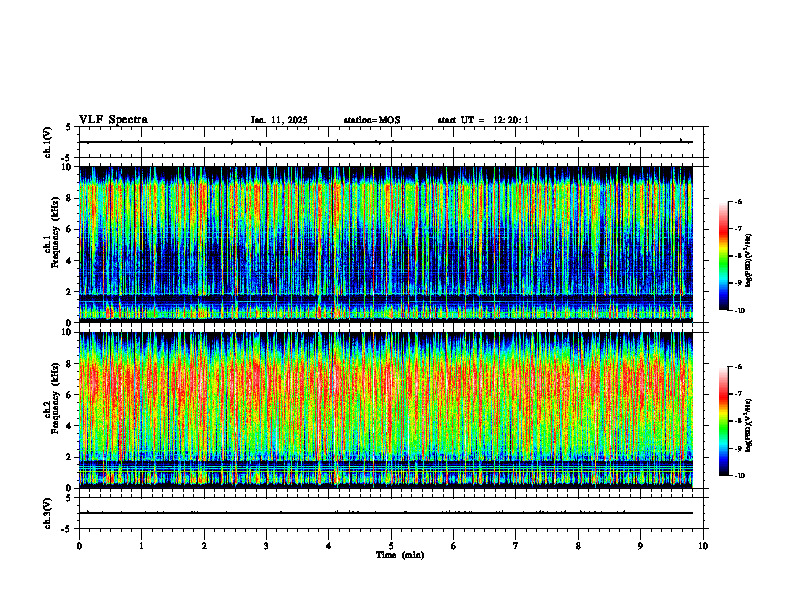This screenshot has width=792, height=612.
Task: Click the "-5" tick on ch.3(V) axis
Action: click(67, 529)
